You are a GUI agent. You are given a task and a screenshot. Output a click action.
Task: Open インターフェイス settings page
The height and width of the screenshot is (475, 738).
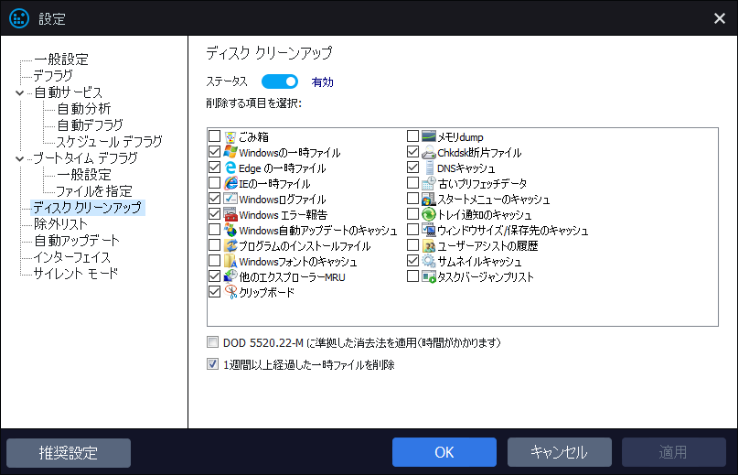72,257
